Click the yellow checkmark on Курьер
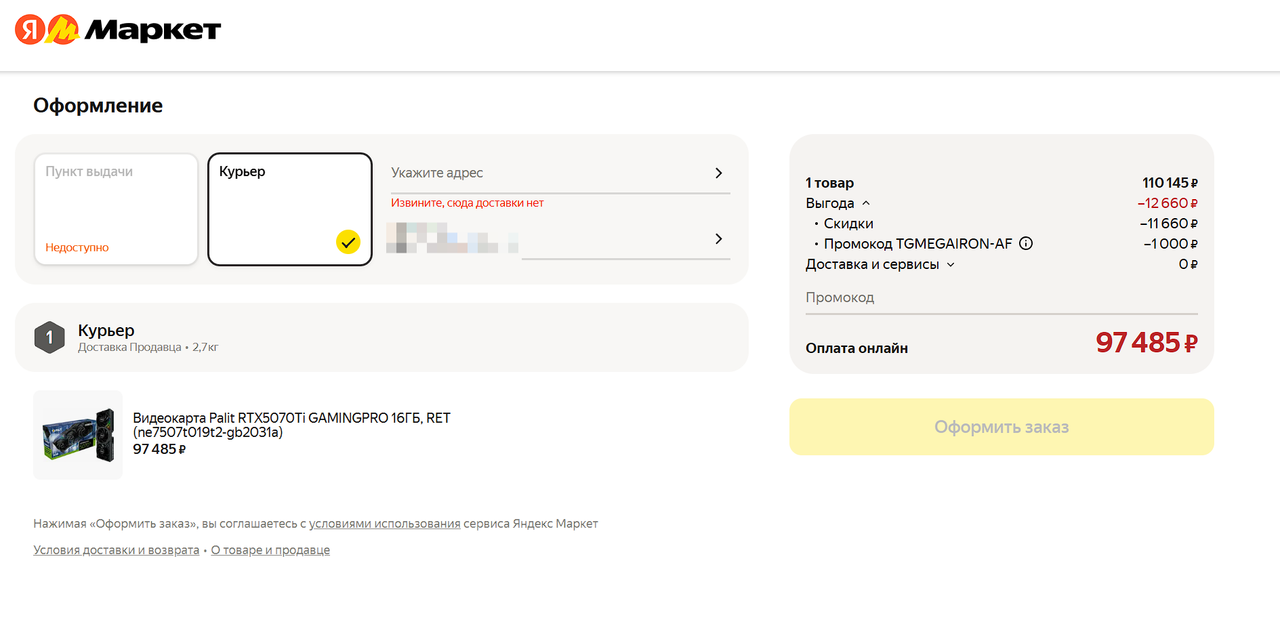Image resolution: width=1280 pixels, height=626 pixels. click(348, 241)
